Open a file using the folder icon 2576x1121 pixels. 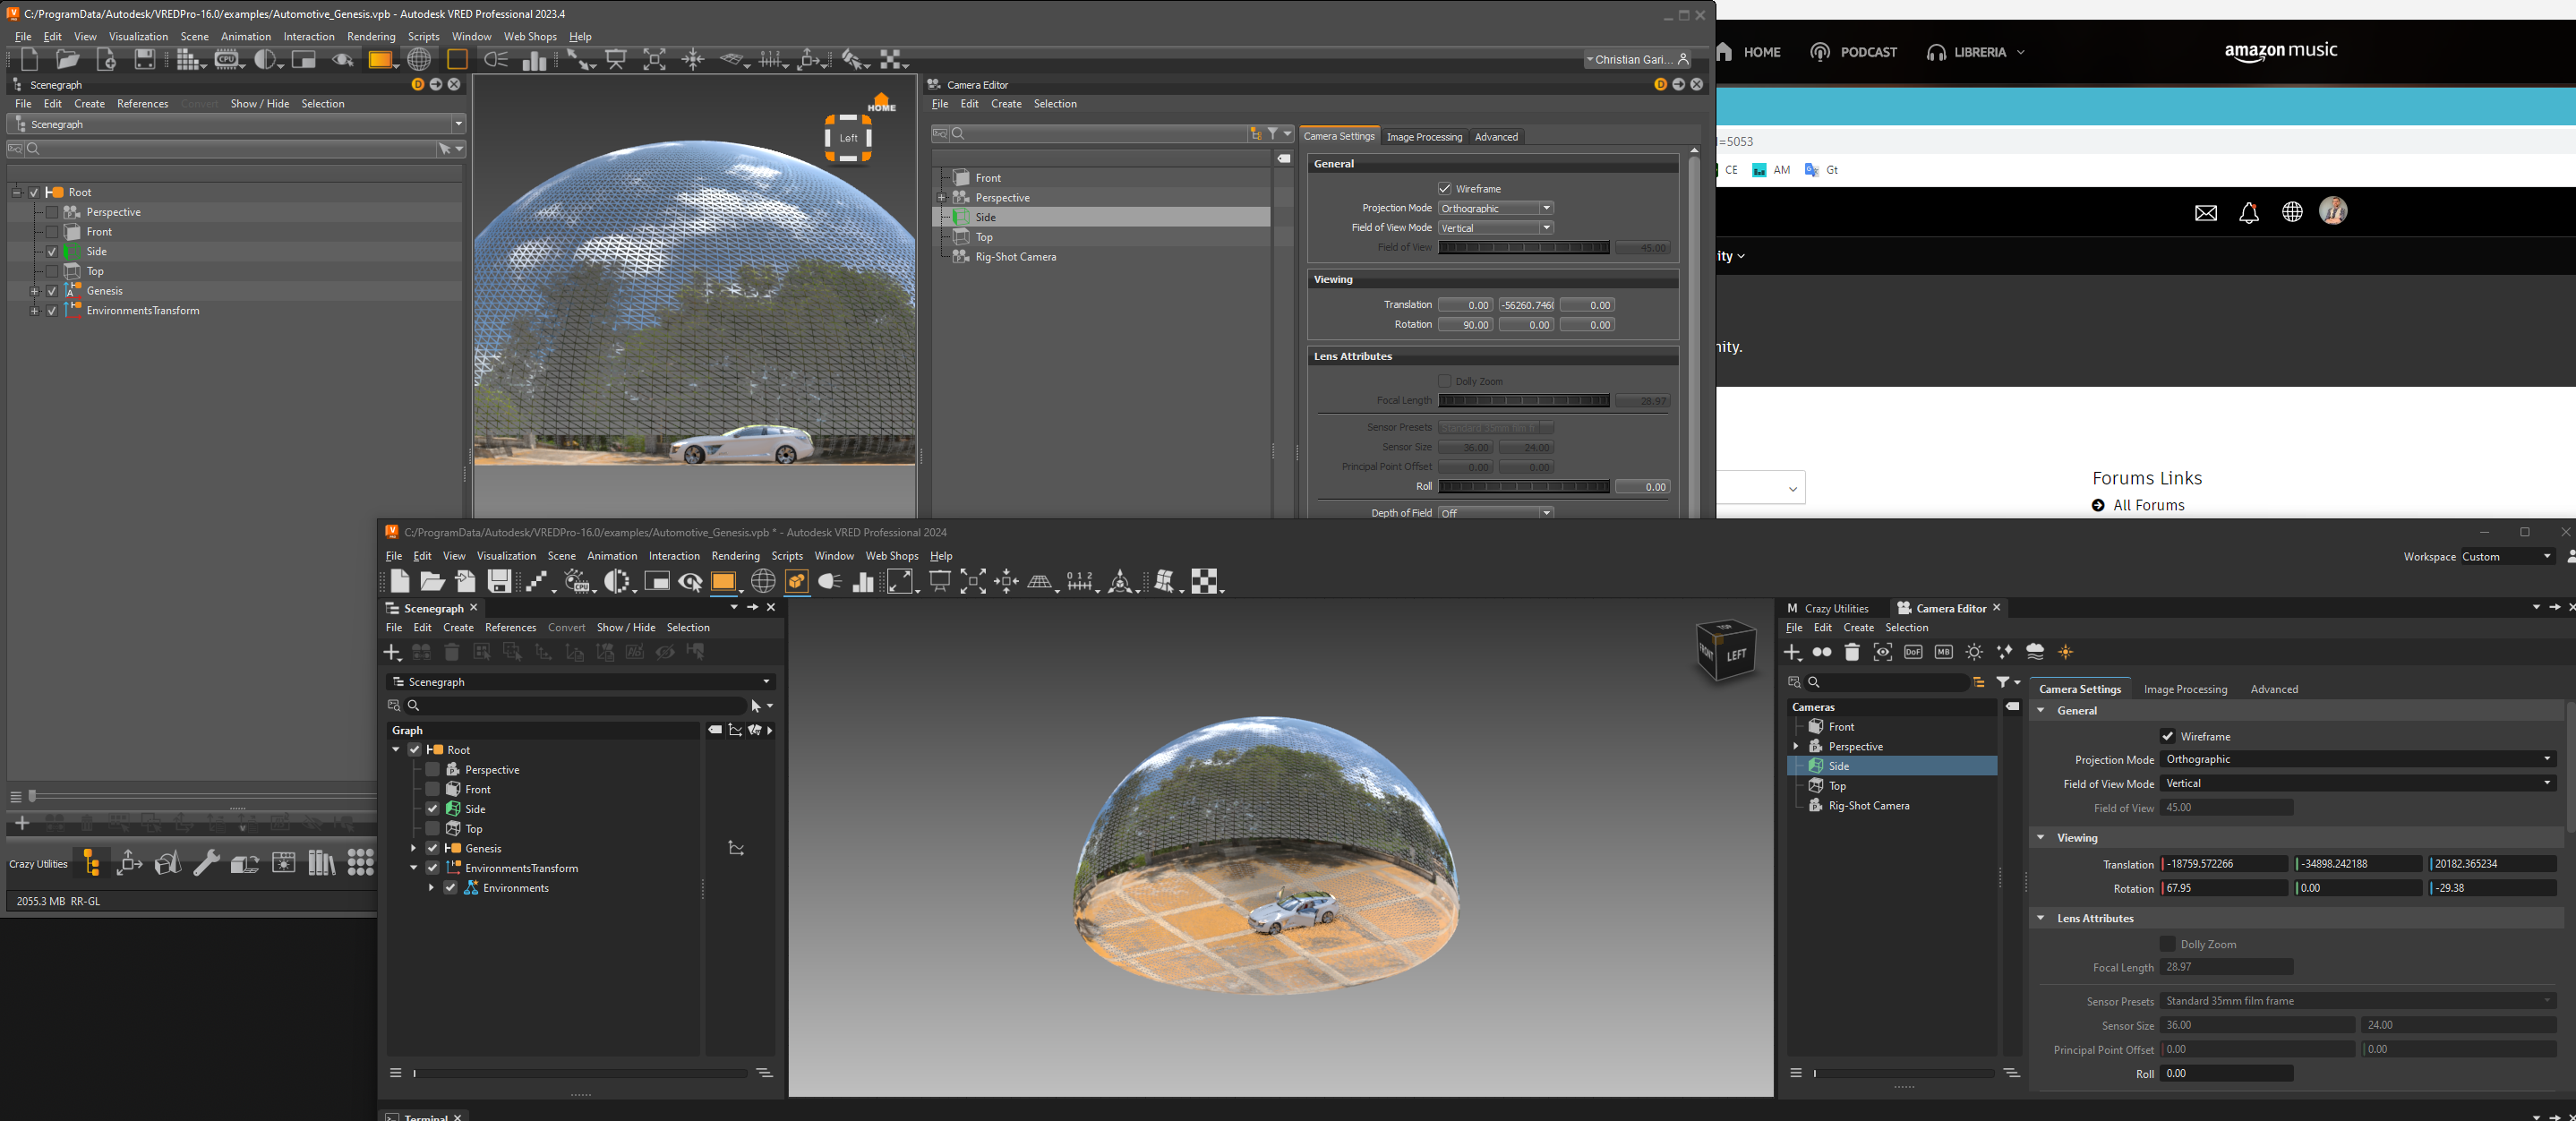coord(432,581)
